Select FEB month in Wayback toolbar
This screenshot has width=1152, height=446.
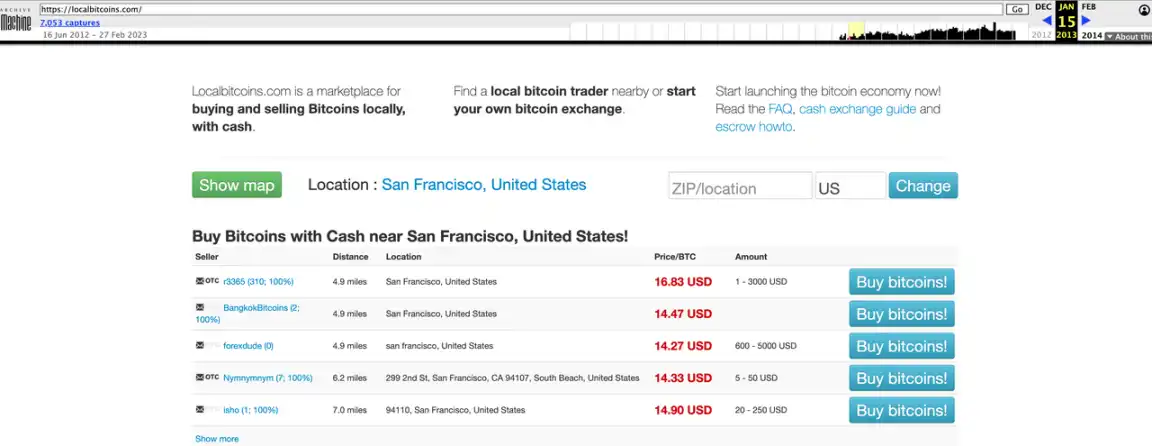pyautogui.click(x=1089, y=7)
